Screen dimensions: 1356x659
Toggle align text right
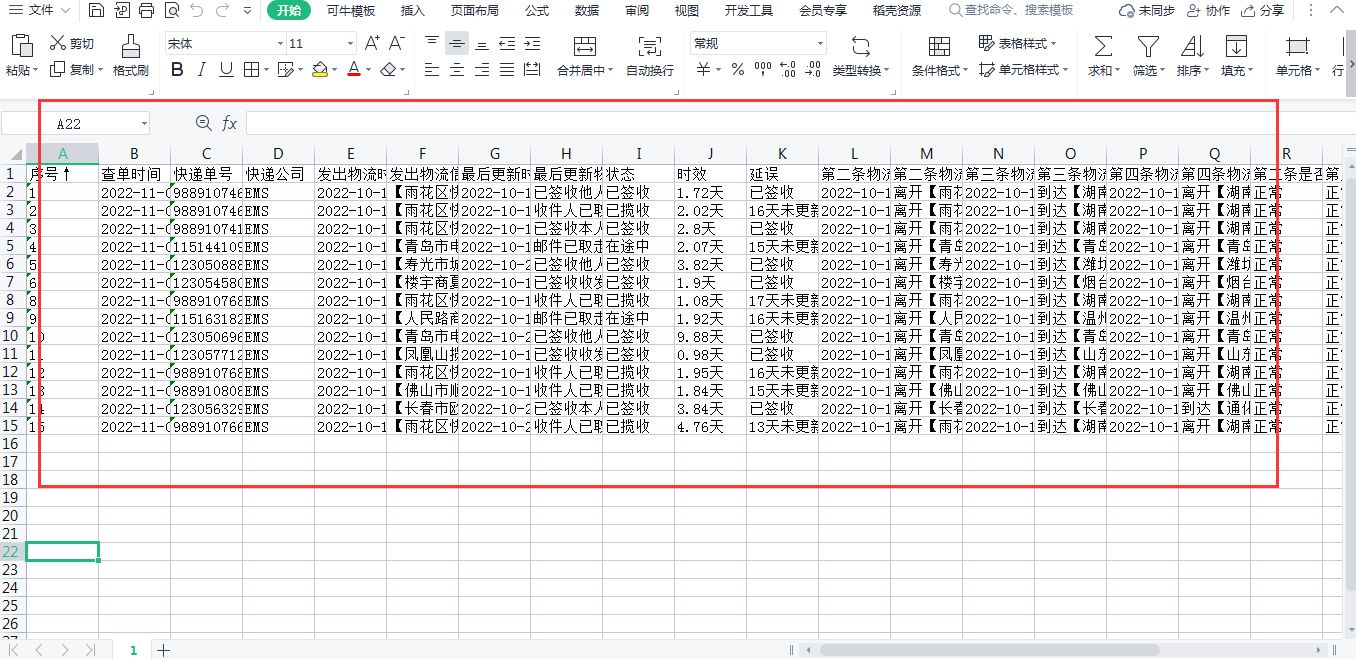pos(482,70)
